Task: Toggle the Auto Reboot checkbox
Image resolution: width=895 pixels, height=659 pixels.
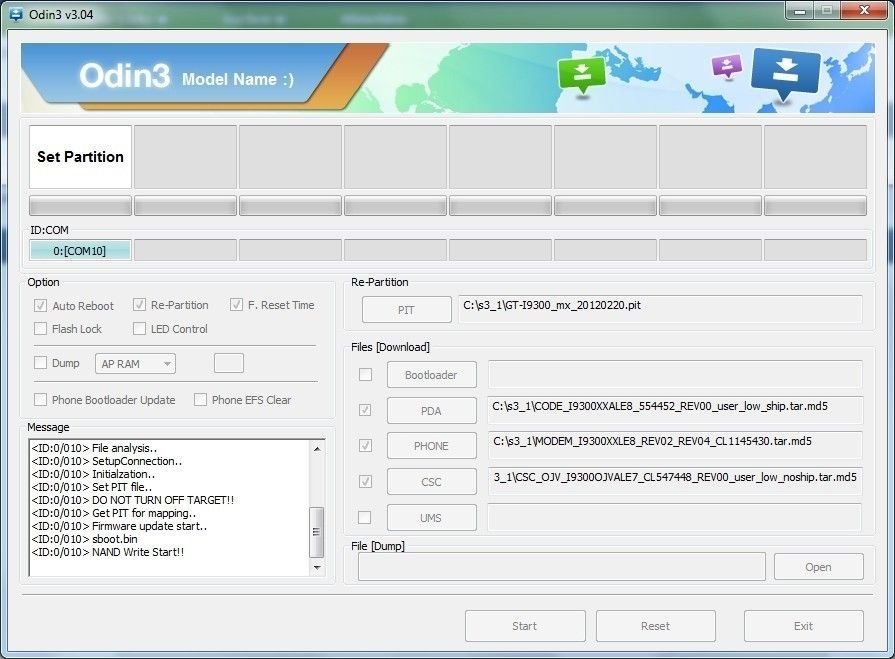Action: [x=40, y=305]
